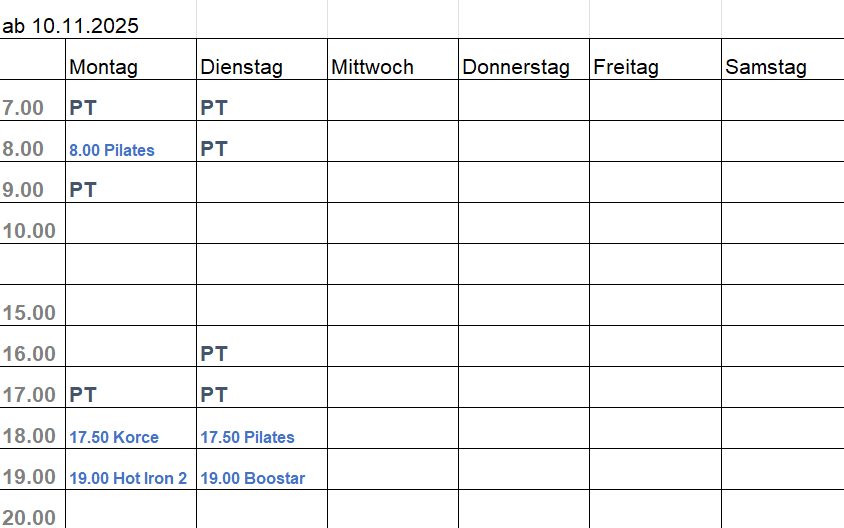Select the "17.50 Korce" class cell

(x=114, y=437)
